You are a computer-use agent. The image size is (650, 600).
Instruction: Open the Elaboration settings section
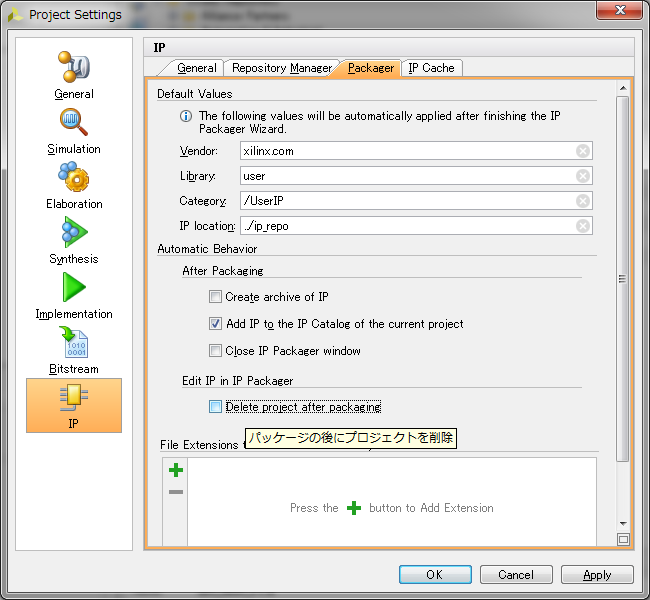[x=74, y=185]
